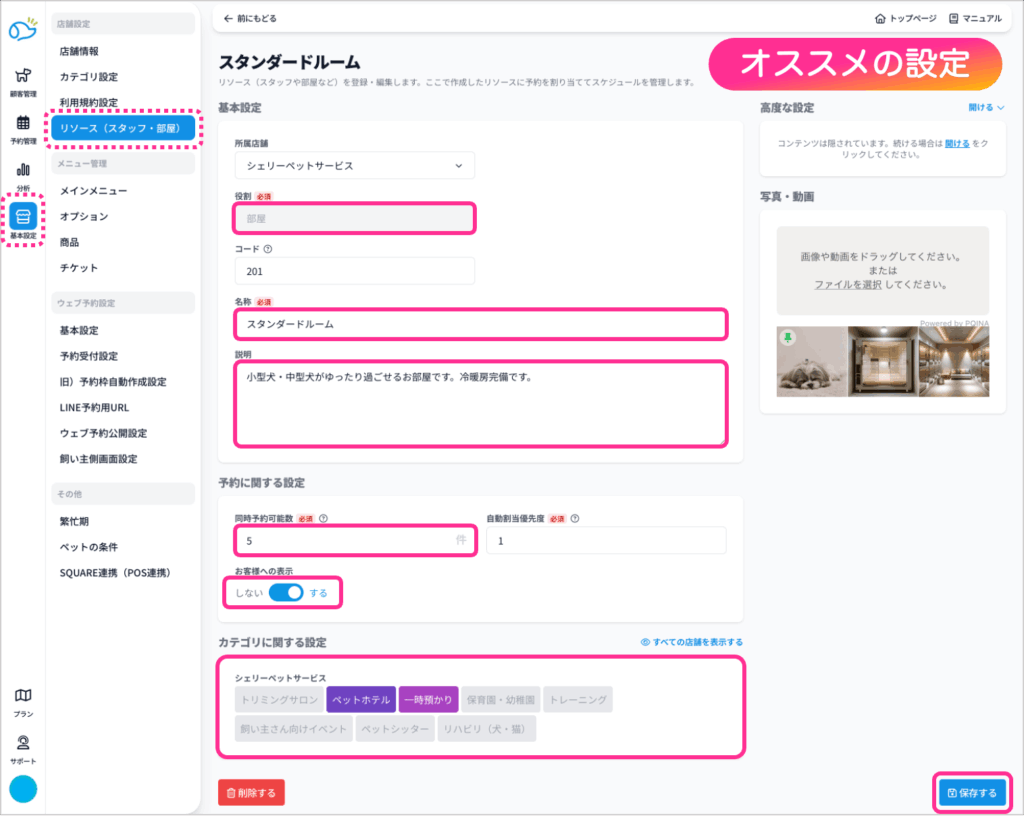Click the help icon next to コード
The image size is (1024, 816).
(x=268, y=249)
